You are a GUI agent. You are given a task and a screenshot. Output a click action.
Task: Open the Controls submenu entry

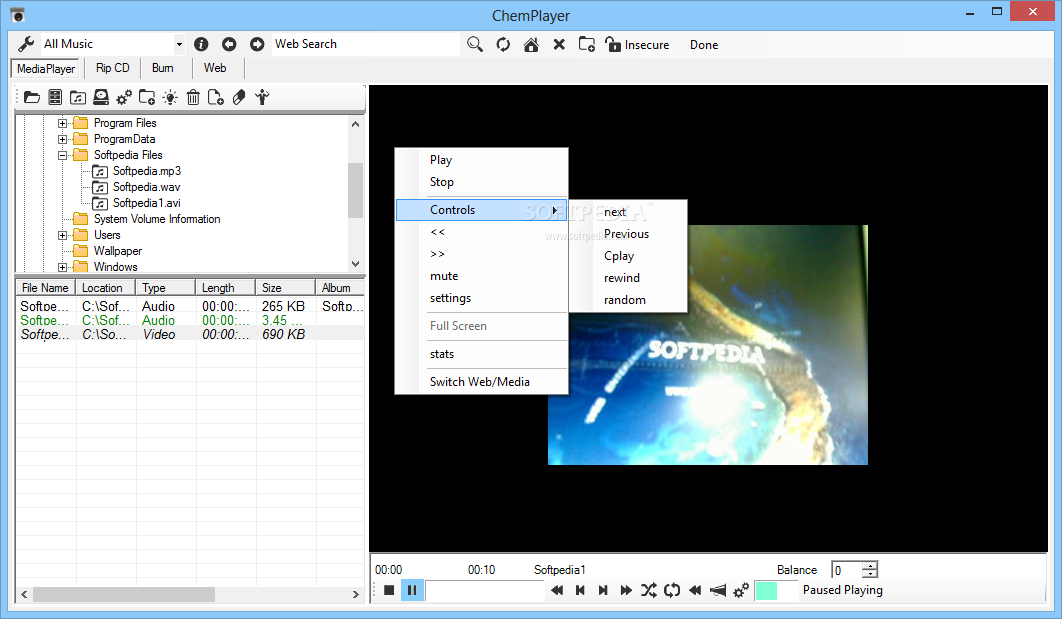481,210
